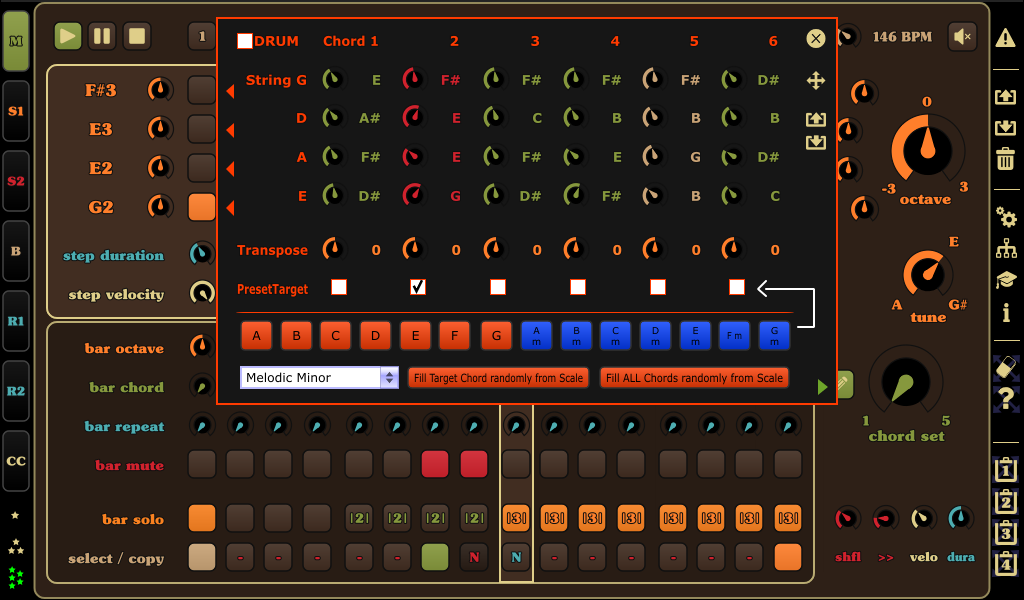Click the tune knob

[x=927, y=274]
